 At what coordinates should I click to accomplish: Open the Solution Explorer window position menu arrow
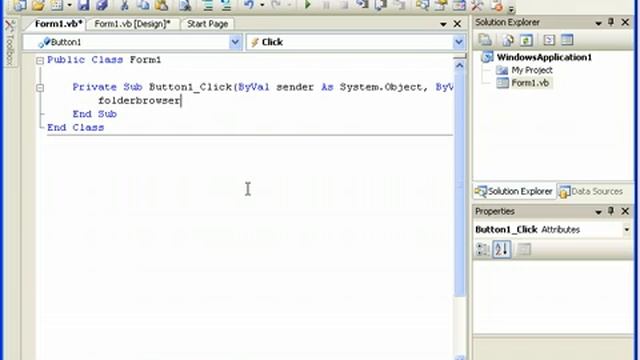(x=598, y=24)
